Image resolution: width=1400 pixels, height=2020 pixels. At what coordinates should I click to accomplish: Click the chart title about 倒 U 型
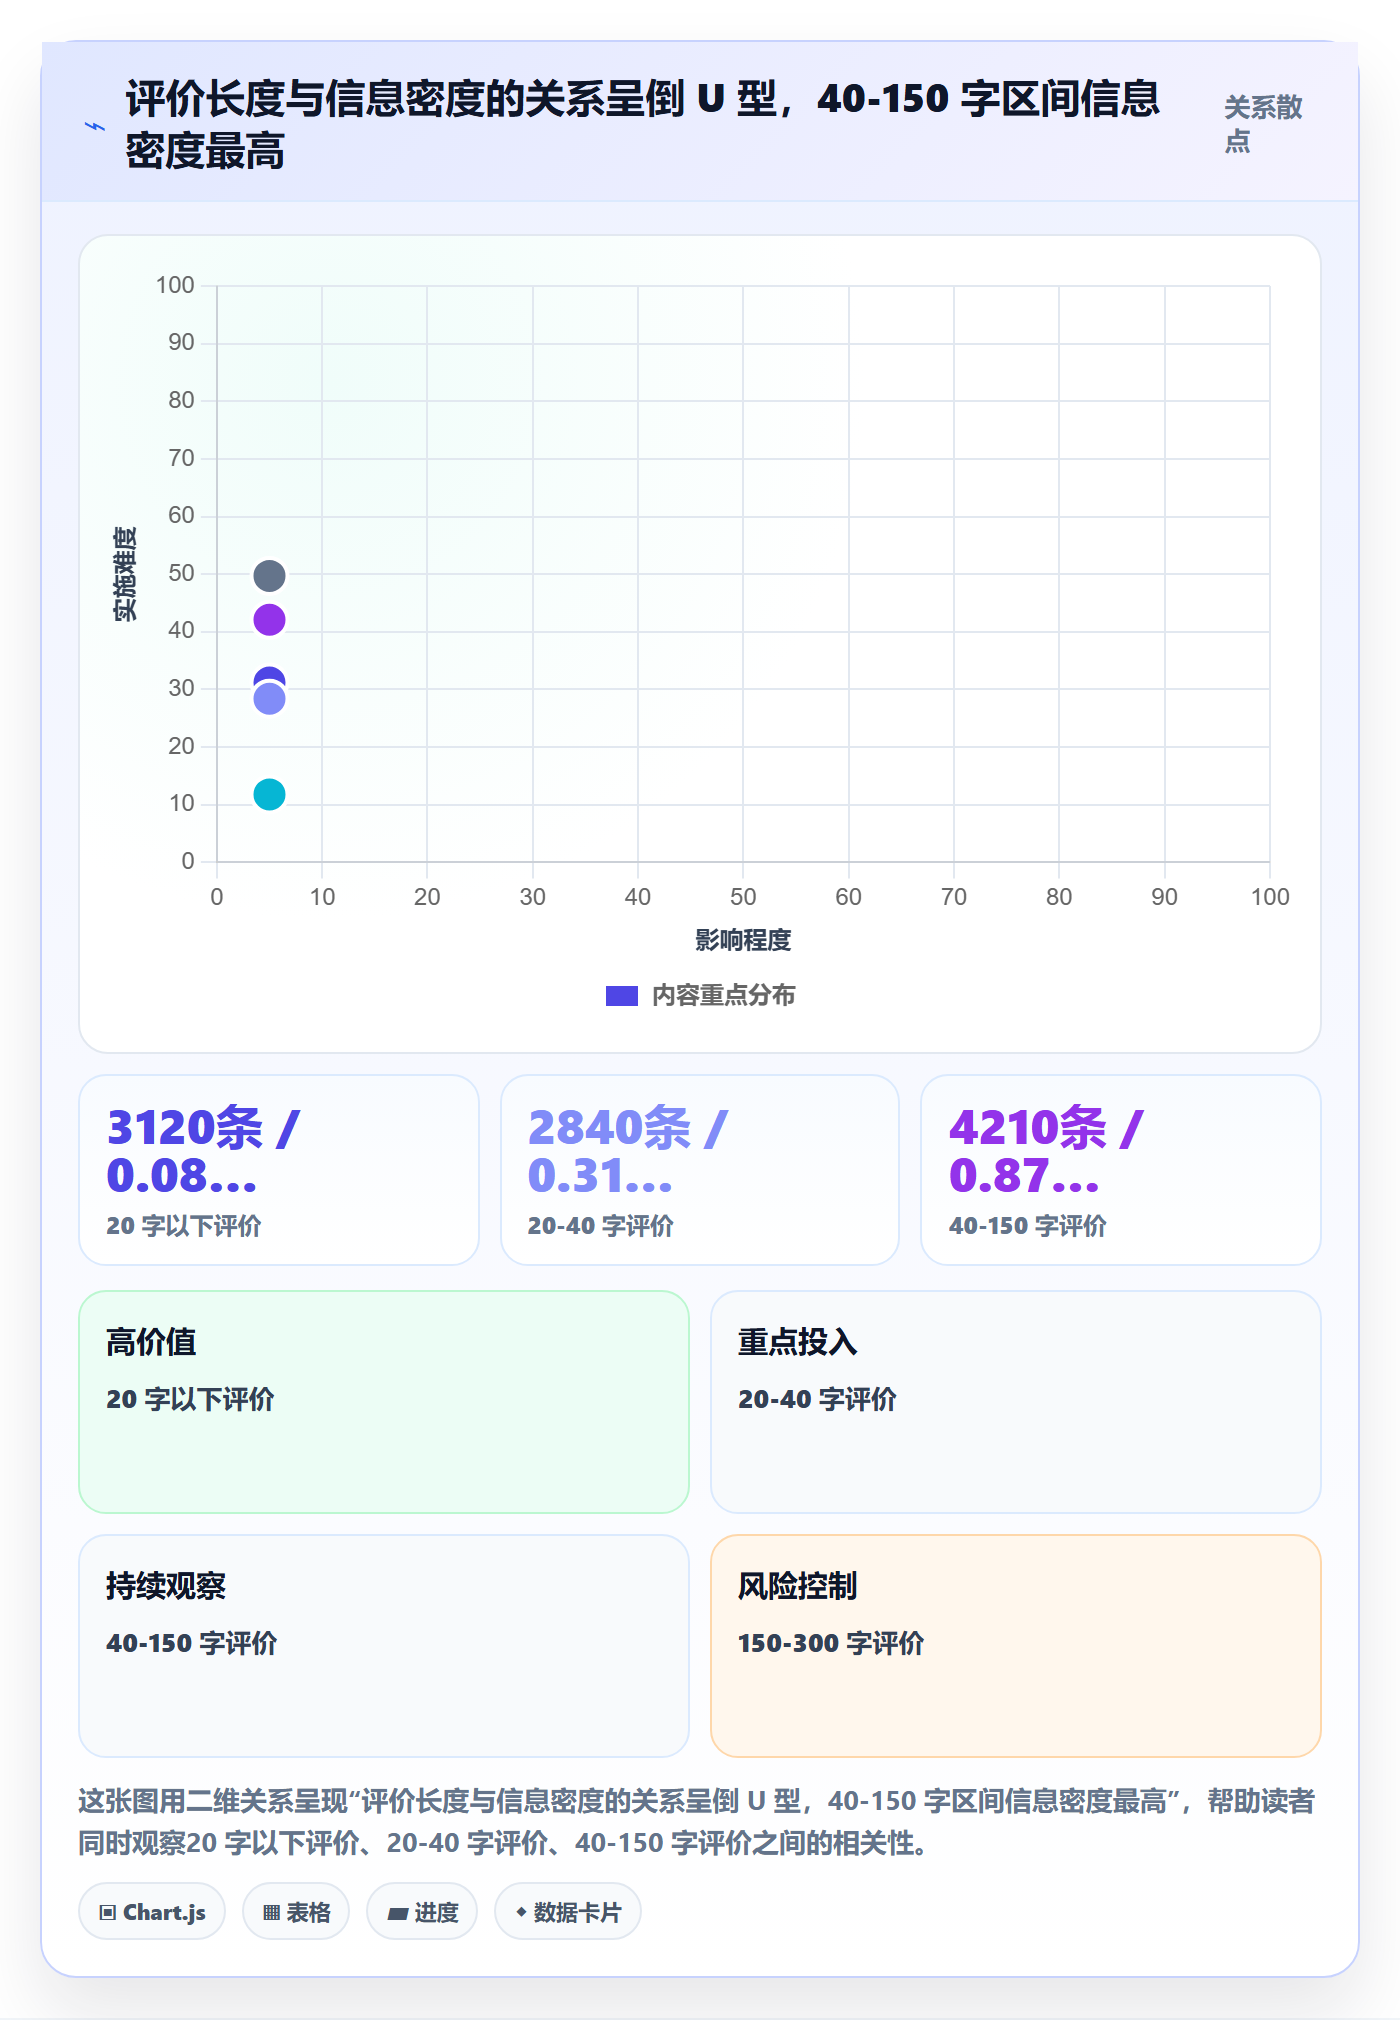[x=643, y=125]
